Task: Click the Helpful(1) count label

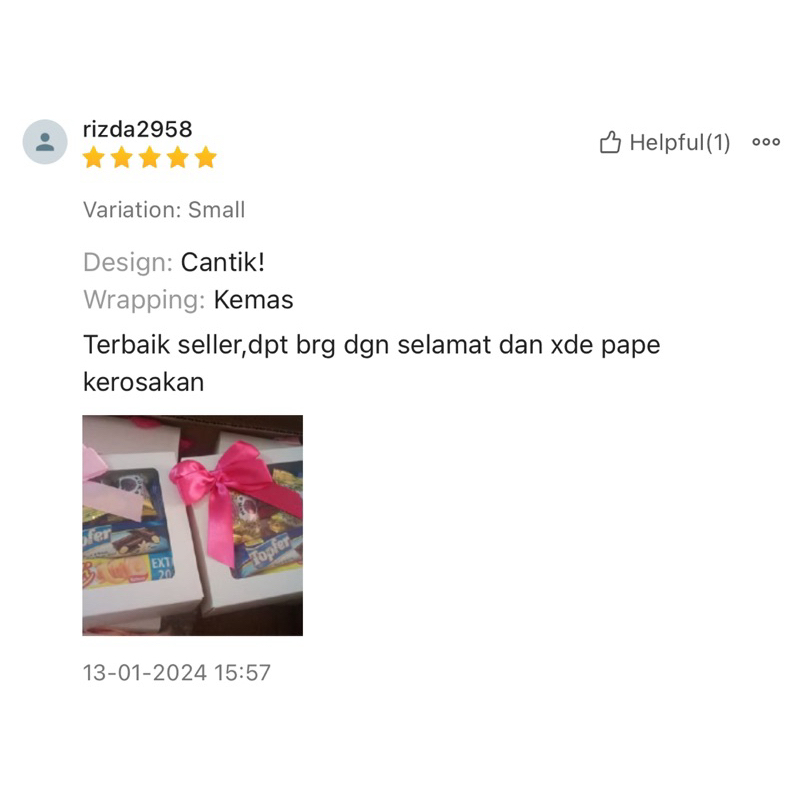Action: tap(680, 142)
